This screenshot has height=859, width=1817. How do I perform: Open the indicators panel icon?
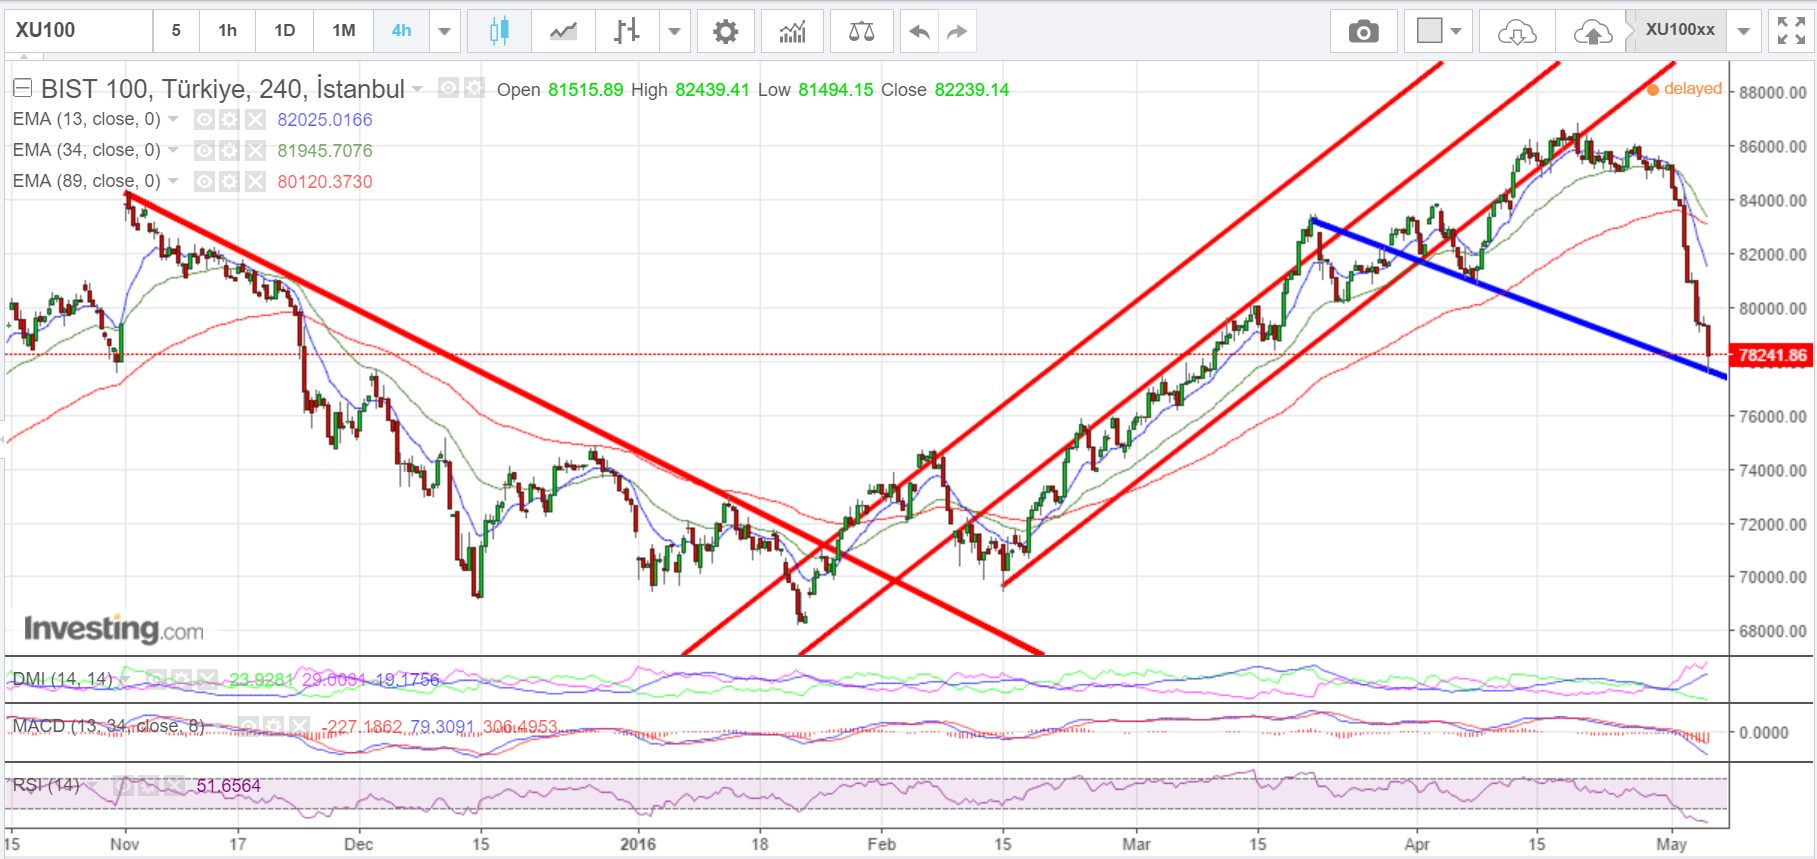click(x=792, y=31)
